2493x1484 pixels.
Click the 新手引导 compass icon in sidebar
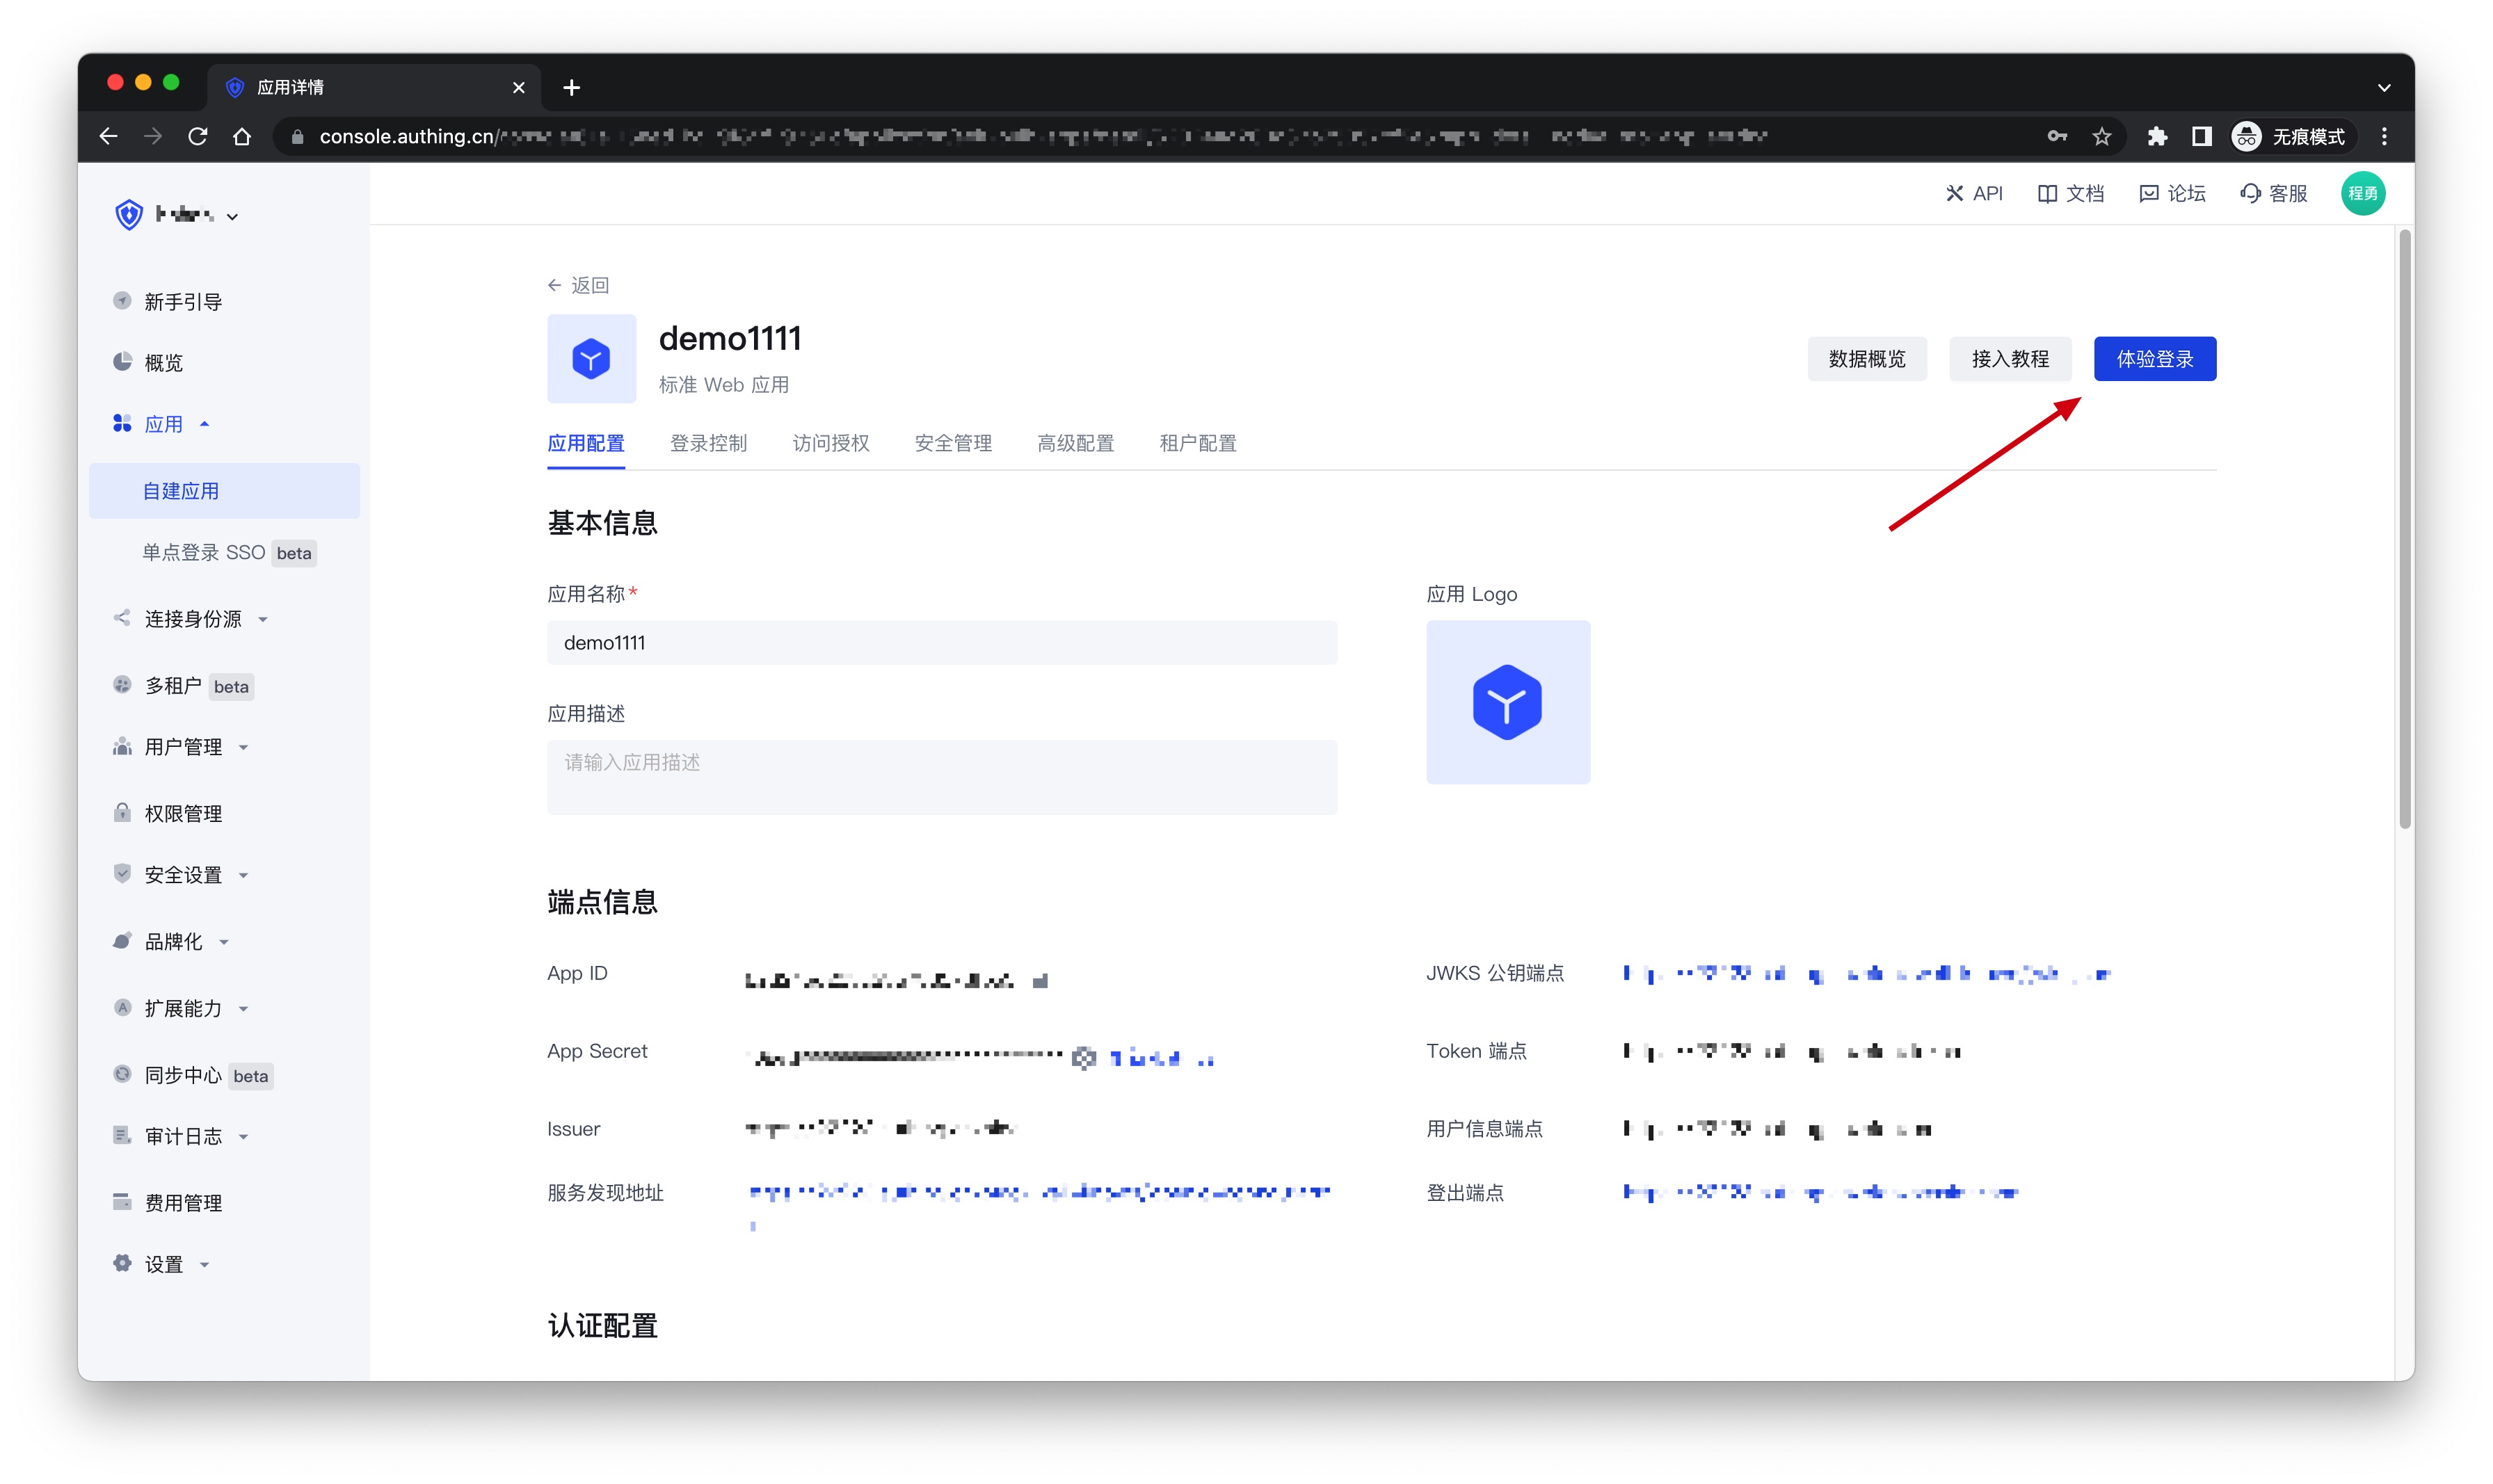(x=122, y=301)
